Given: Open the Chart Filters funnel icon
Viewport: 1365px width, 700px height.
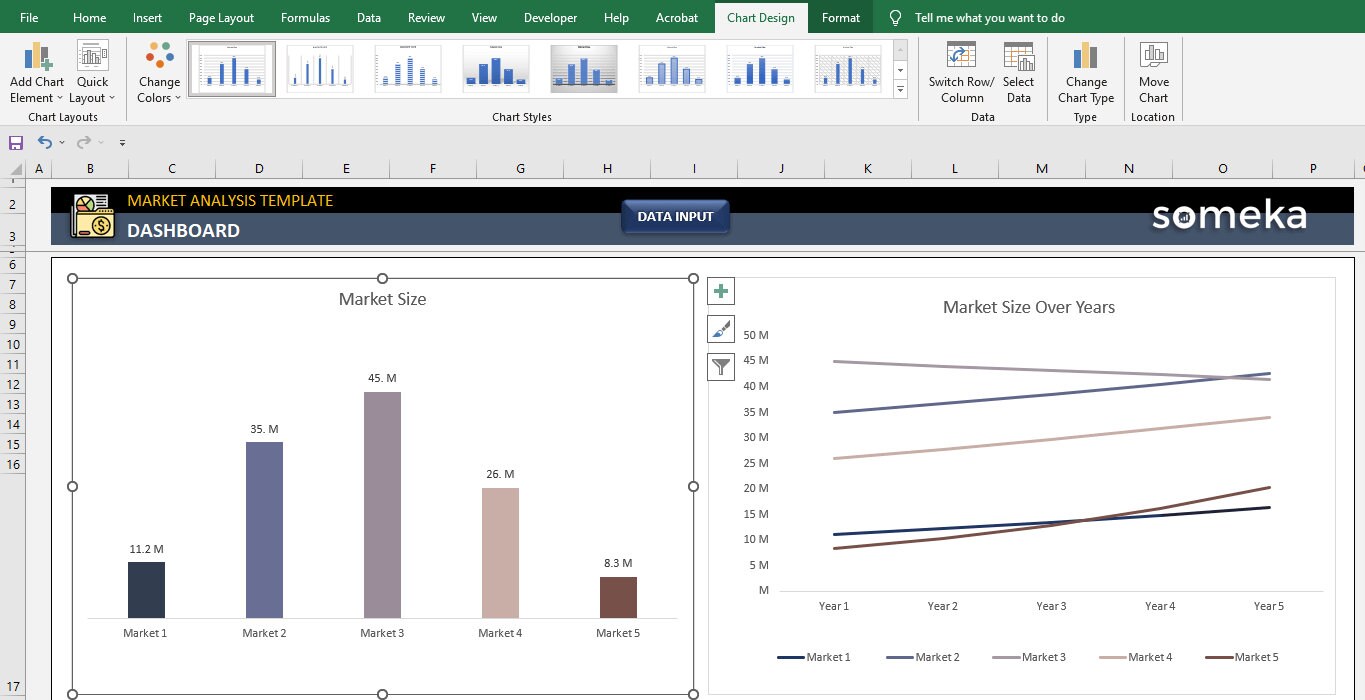Looking at the screenshot, I should pyautogui.click(x=721, y=366).
